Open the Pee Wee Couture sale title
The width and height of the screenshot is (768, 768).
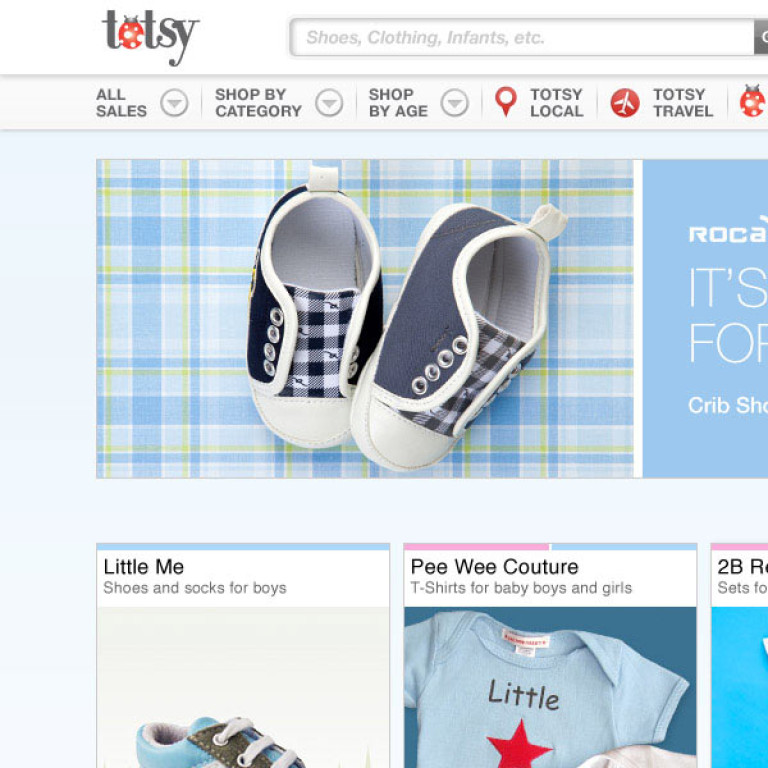click(494, 567)
